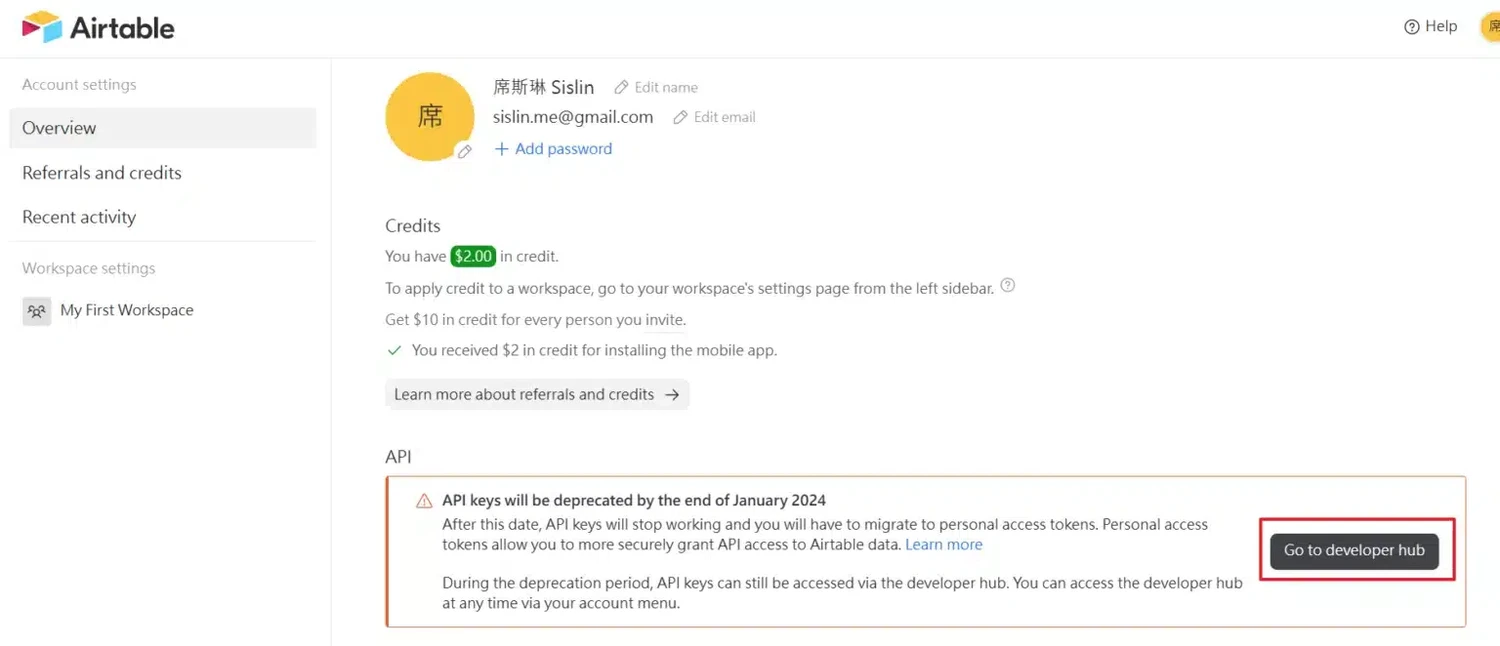Click the large yellow profile avatar

click(429, 116)
